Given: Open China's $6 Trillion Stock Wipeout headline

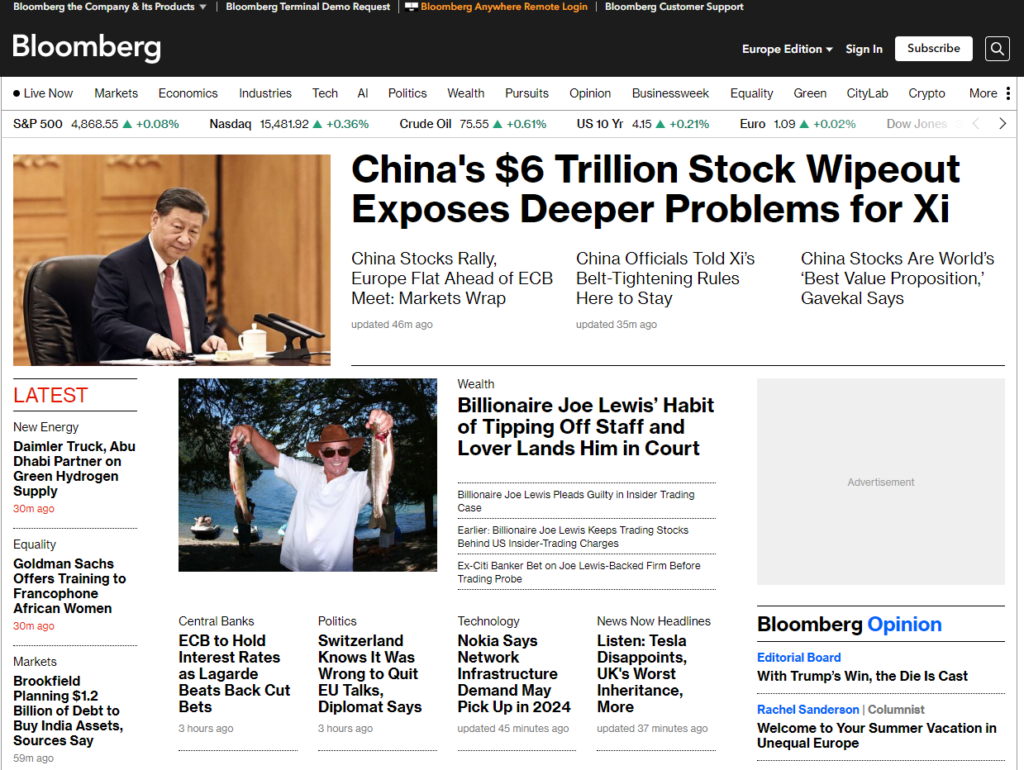Looking at the screenshot, I should pyautogui.click(x=656, y=189).
